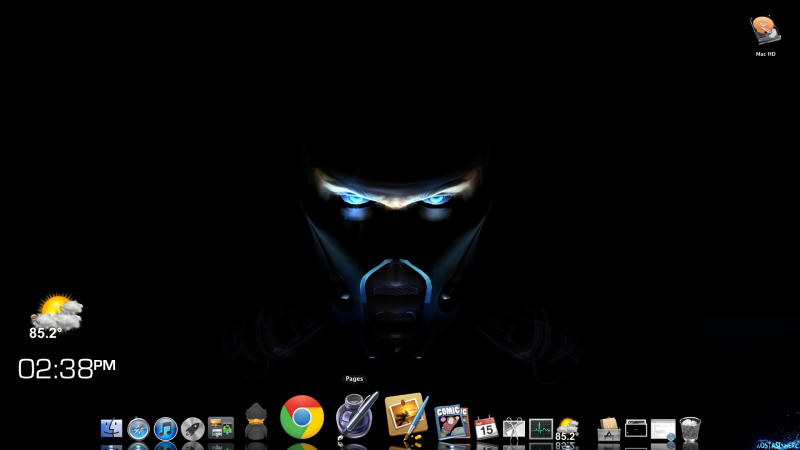This screenshot has width=800, height=450.
Task: Launch Google Chrome from the dock
Action: click(302, 417)
